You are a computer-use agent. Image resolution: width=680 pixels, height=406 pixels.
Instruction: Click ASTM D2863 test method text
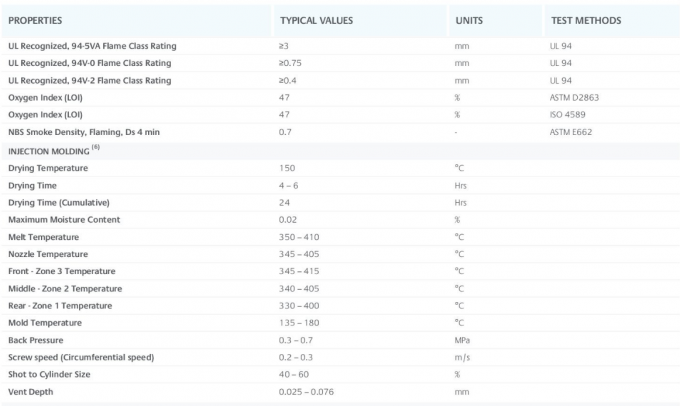pos(574,98)
